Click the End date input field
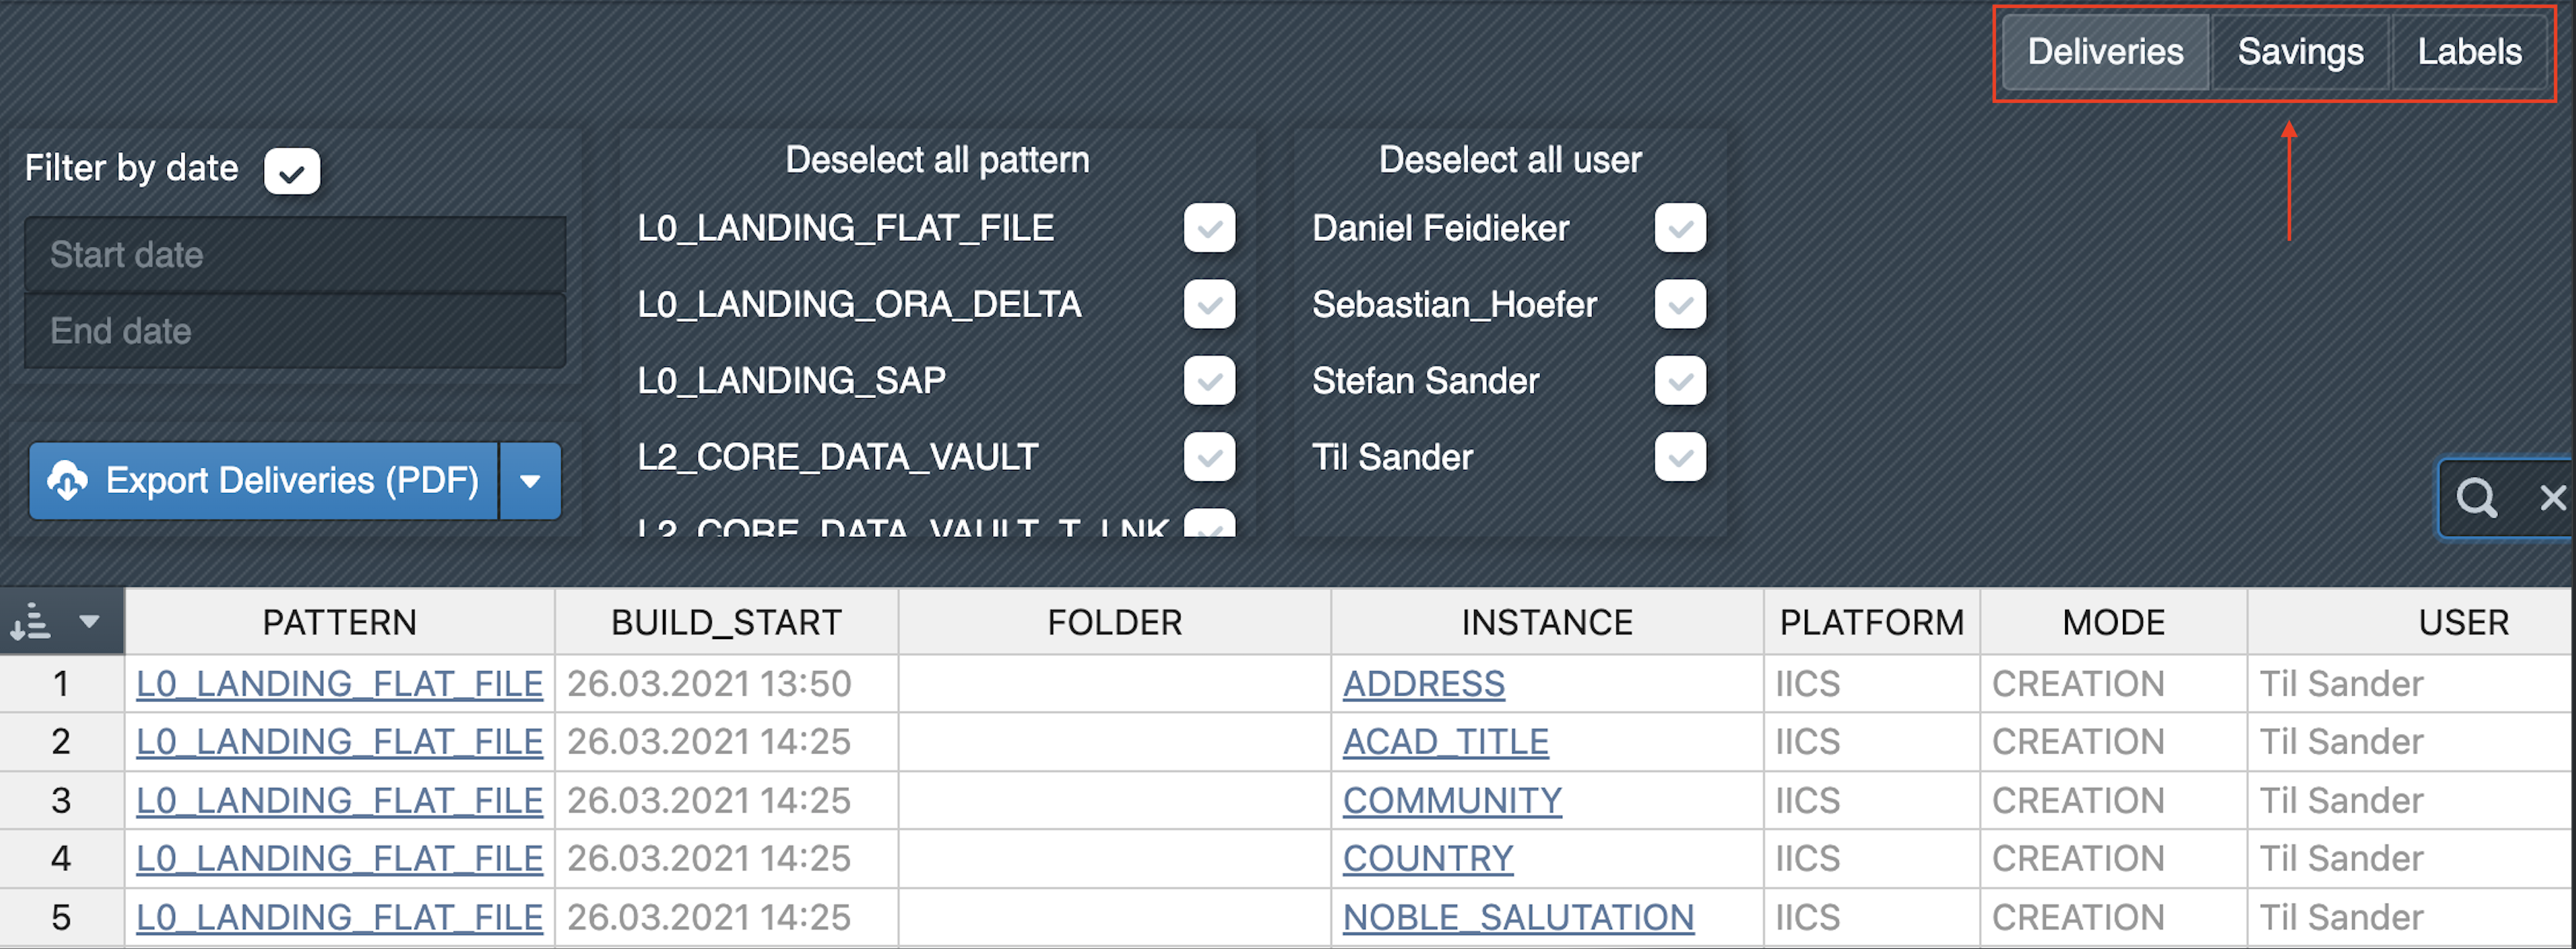 tap(295, 331)
